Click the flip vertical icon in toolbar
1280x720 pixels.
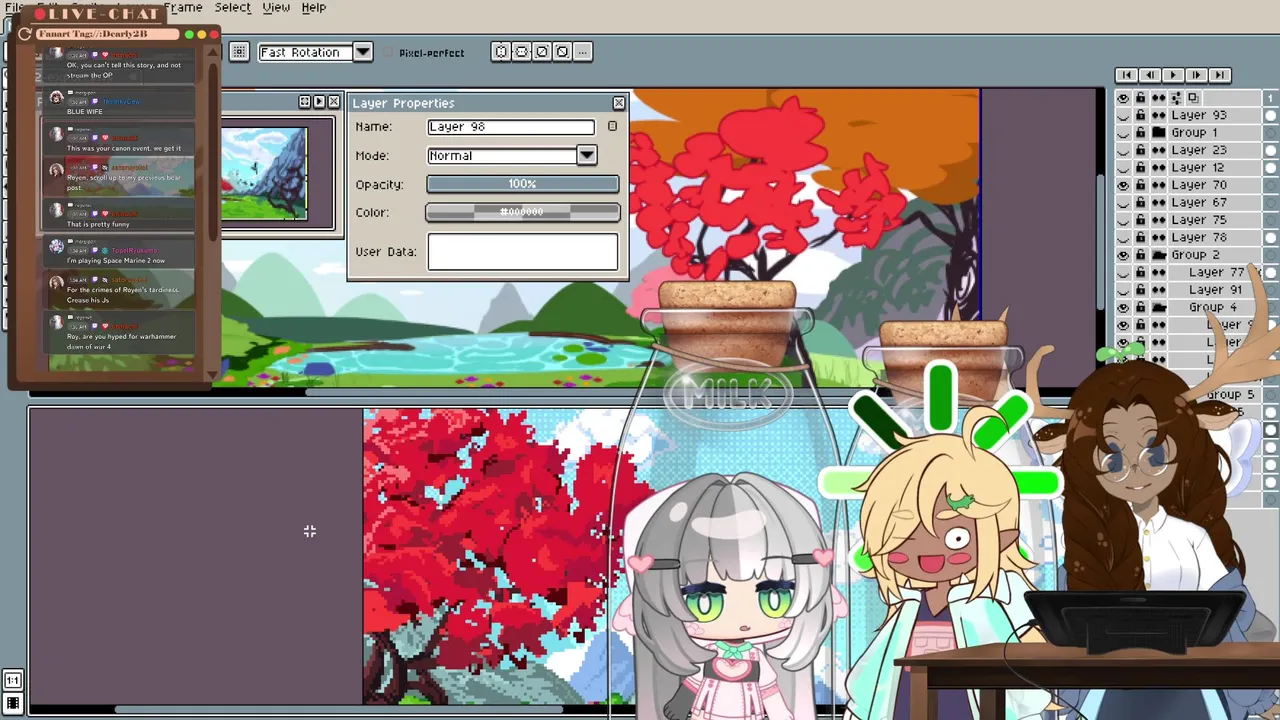point(521,52)
